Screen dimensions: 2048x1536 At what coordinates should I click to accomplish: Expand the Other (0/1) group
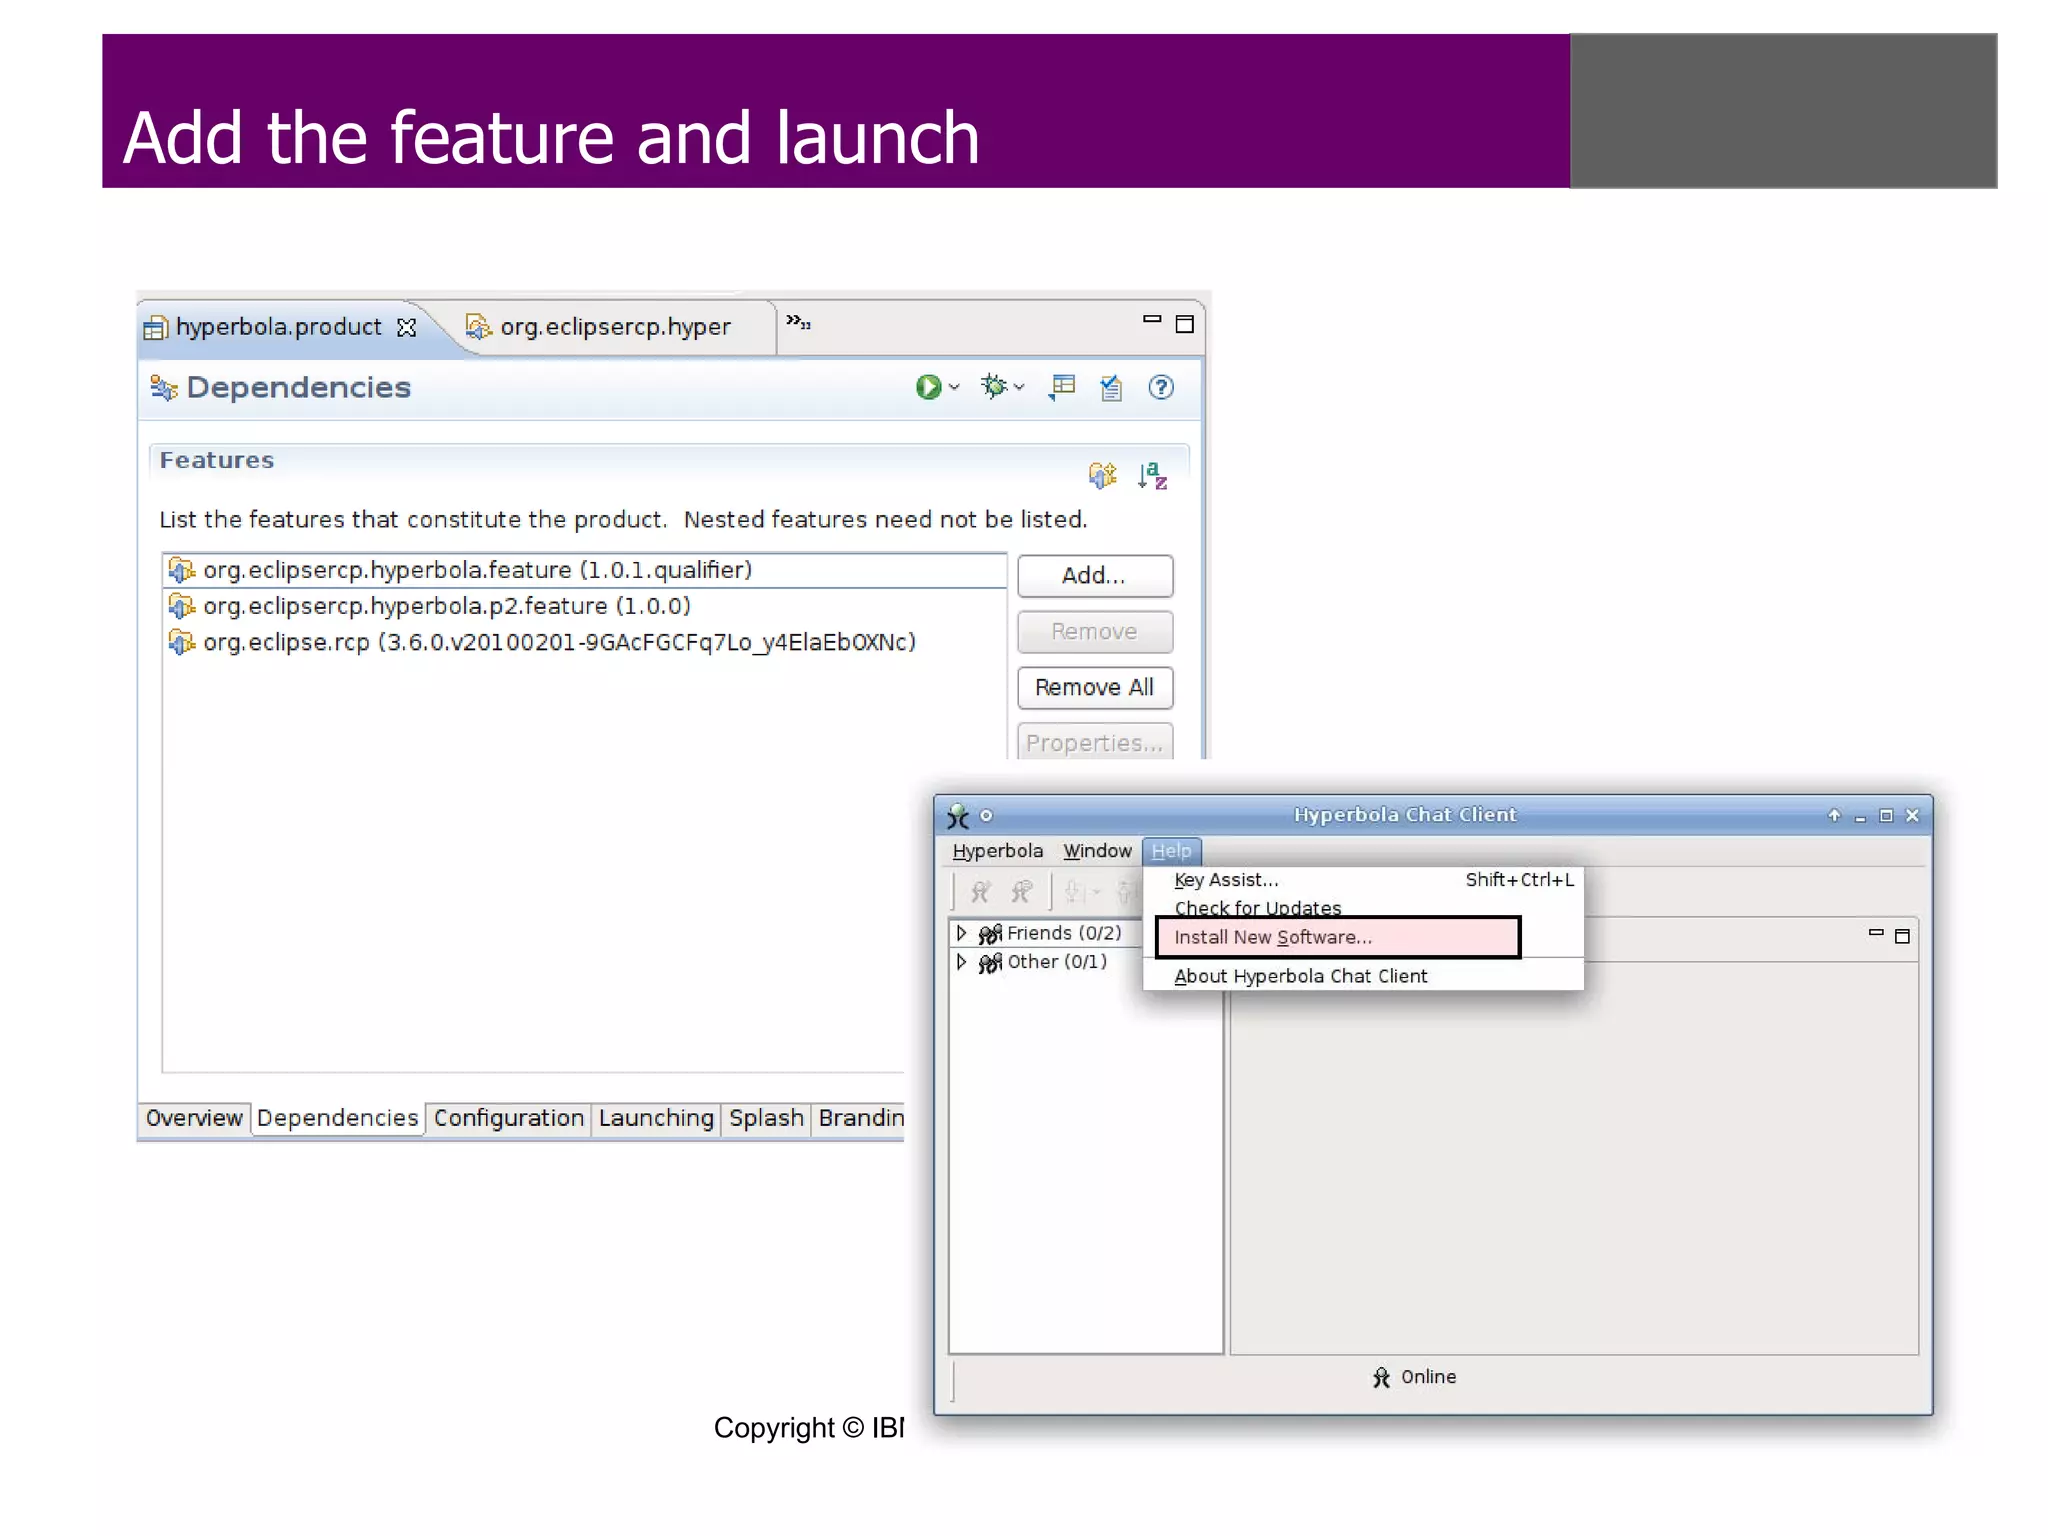(962, 962)
